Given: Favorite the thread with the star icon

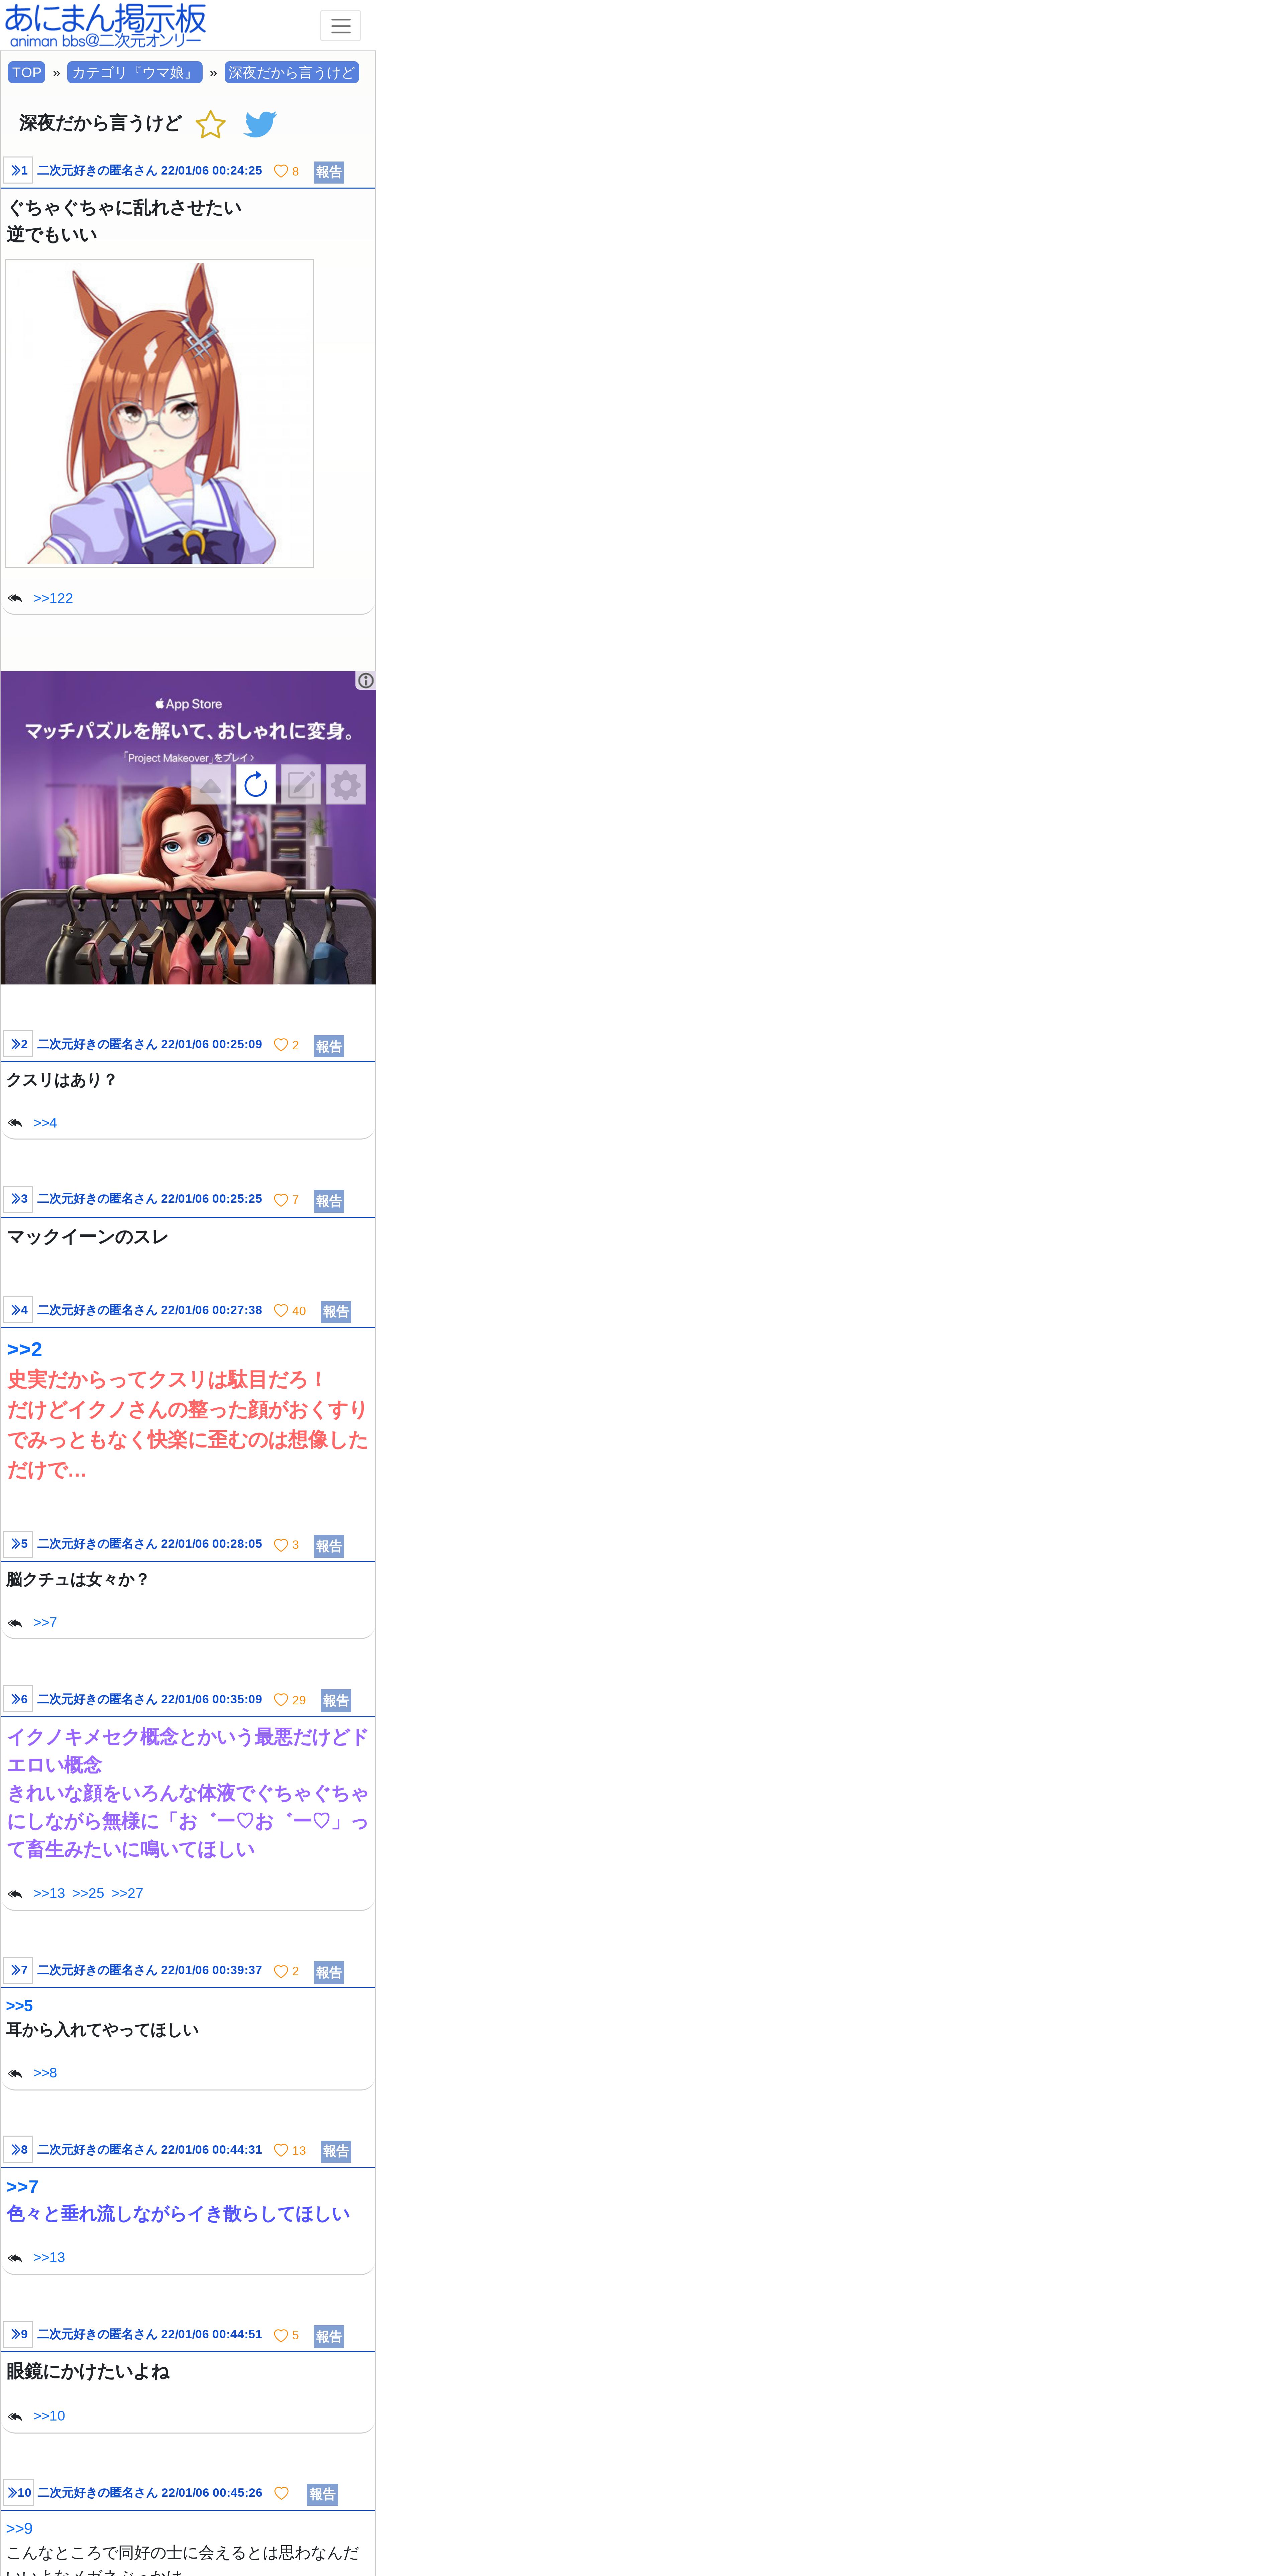Looking at the screenshot, I should 210,125.
